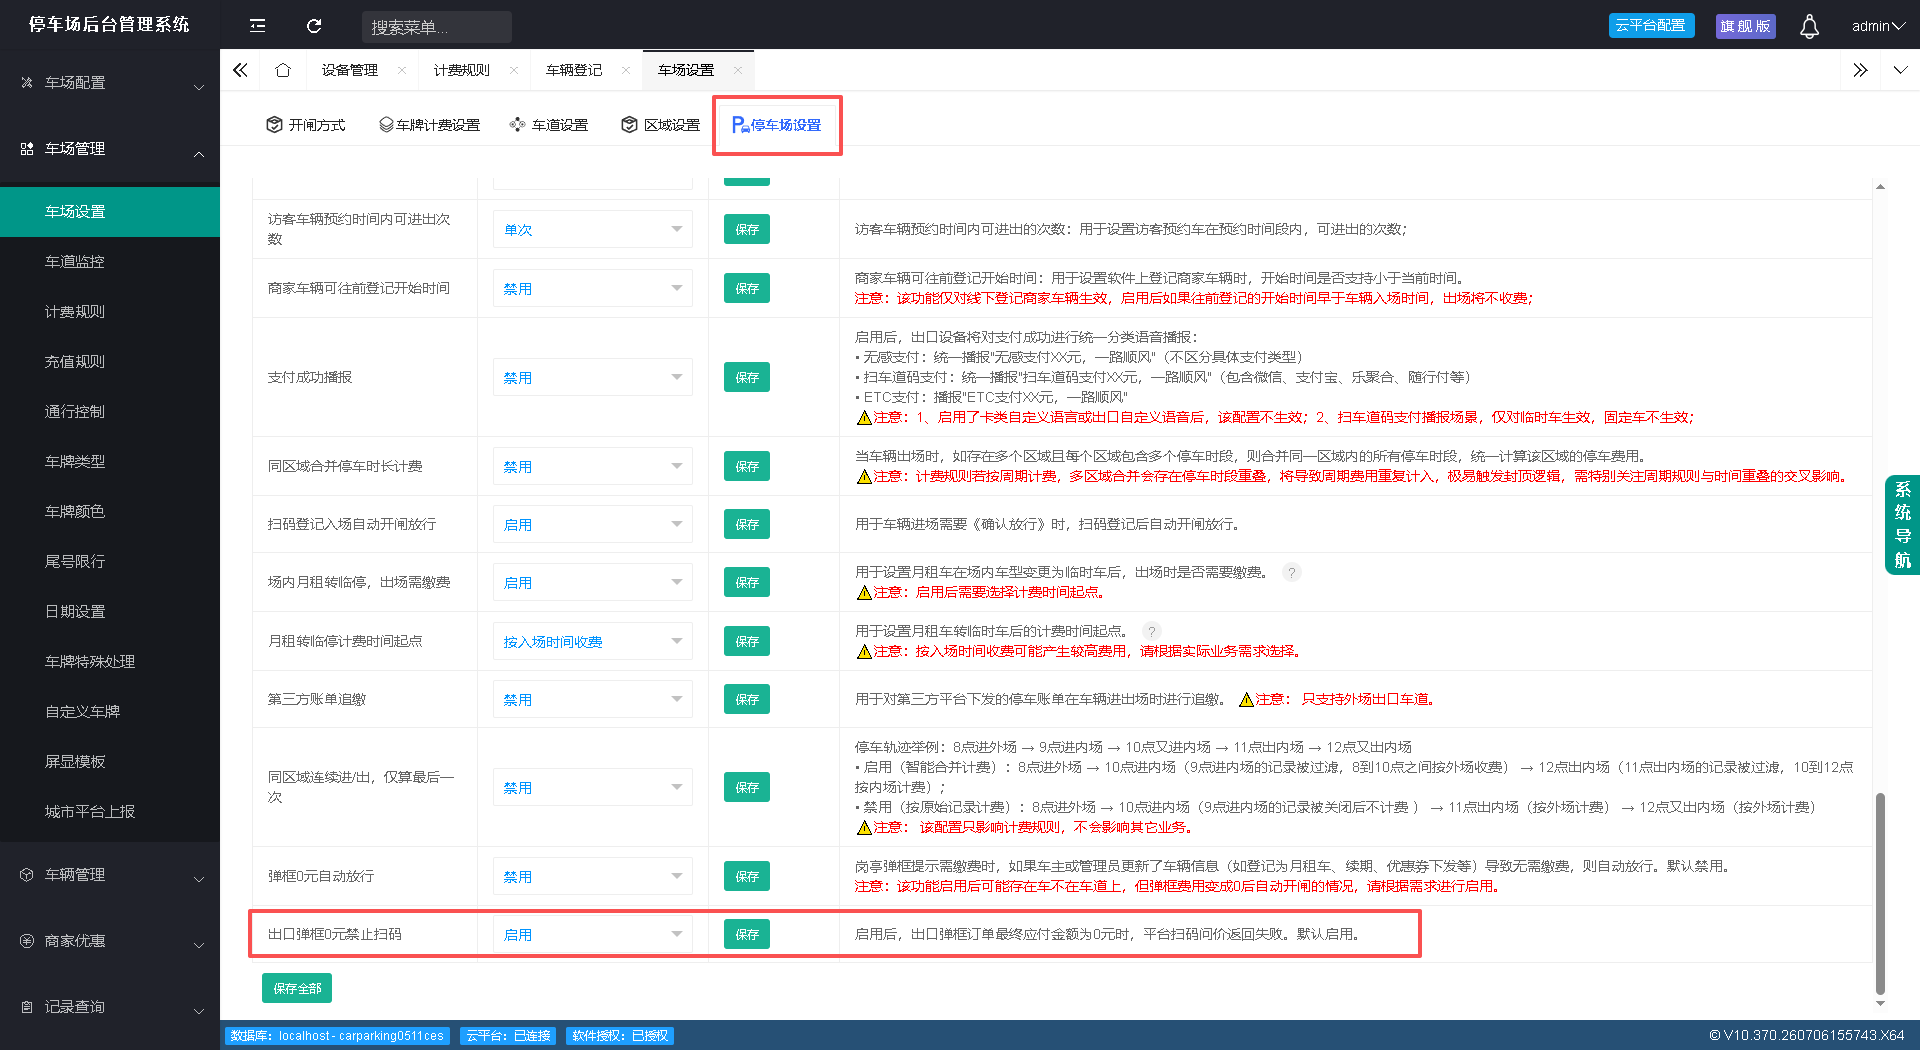Image resolution: width=1920 pixels, height=1050 pixels.
Task: Open notifications bell icon
Action: pyautogui.click(x=1809, y=26)
